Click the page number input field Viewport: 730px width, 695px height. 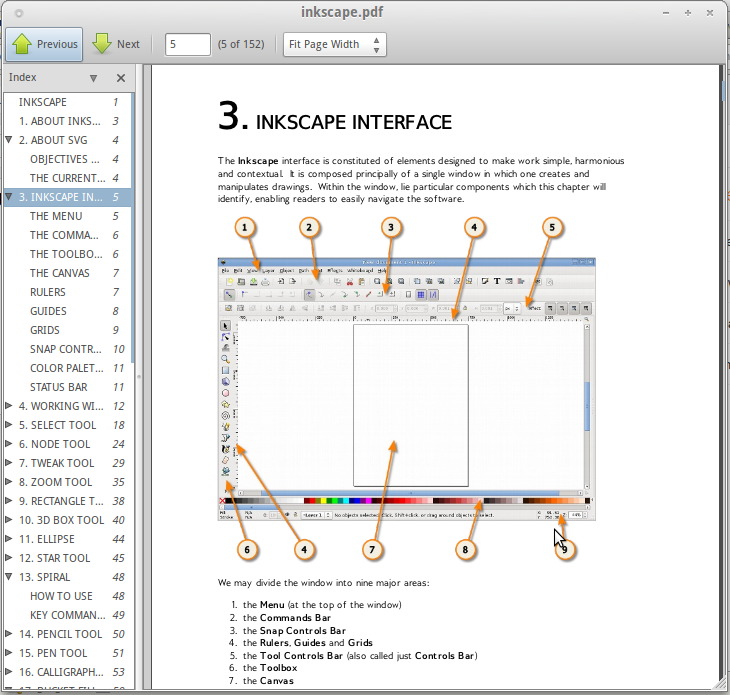(x=188, y=44)
